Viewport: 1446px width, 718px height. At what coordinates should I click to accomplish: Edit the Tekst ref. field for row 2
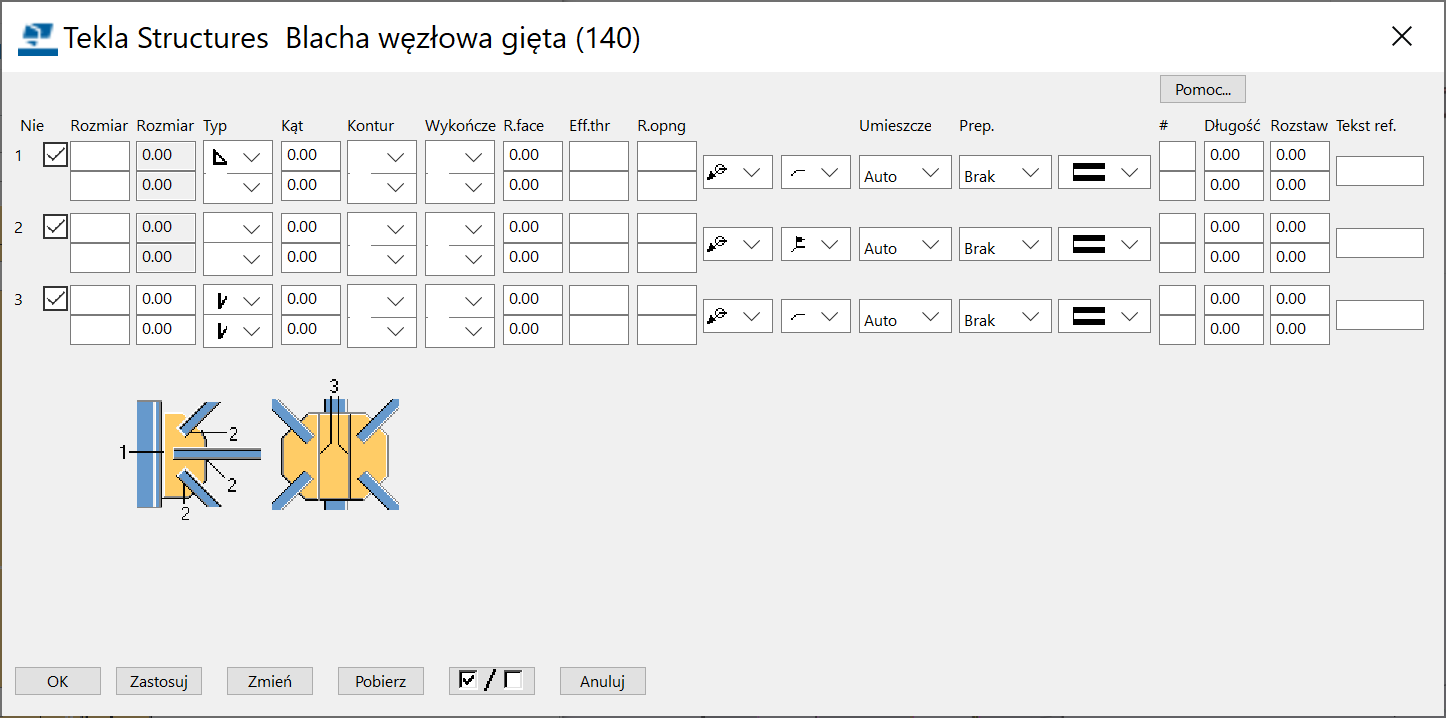[x=1380, y=242]
